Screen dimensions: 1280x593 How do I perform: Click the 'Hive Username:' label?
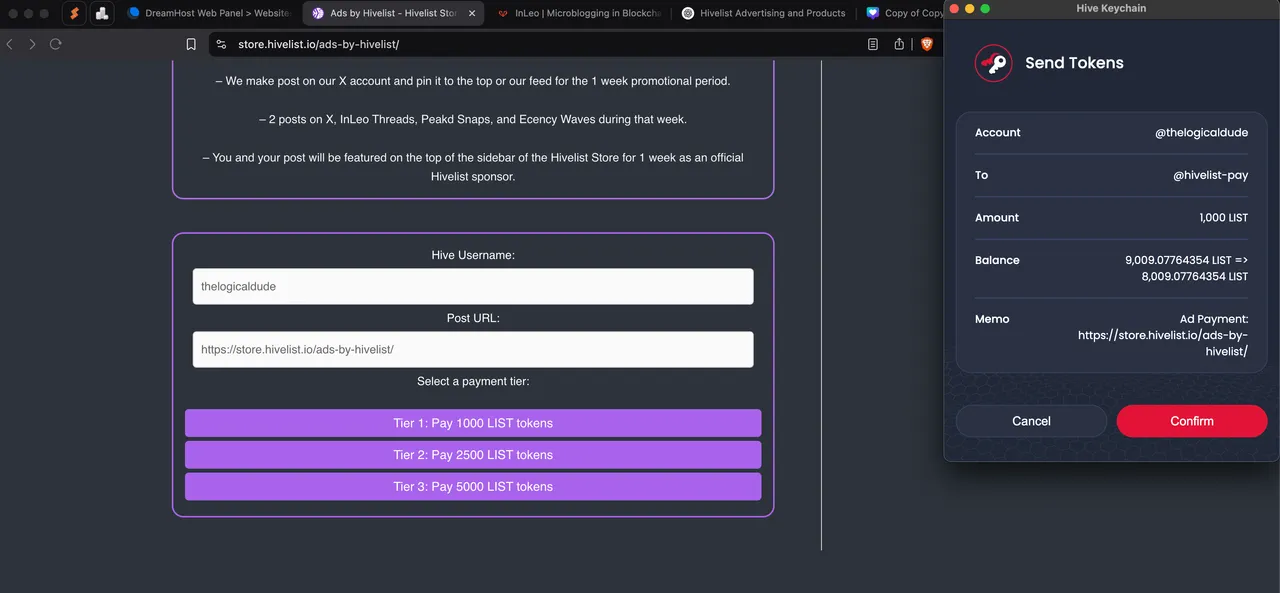coord(473,255)
